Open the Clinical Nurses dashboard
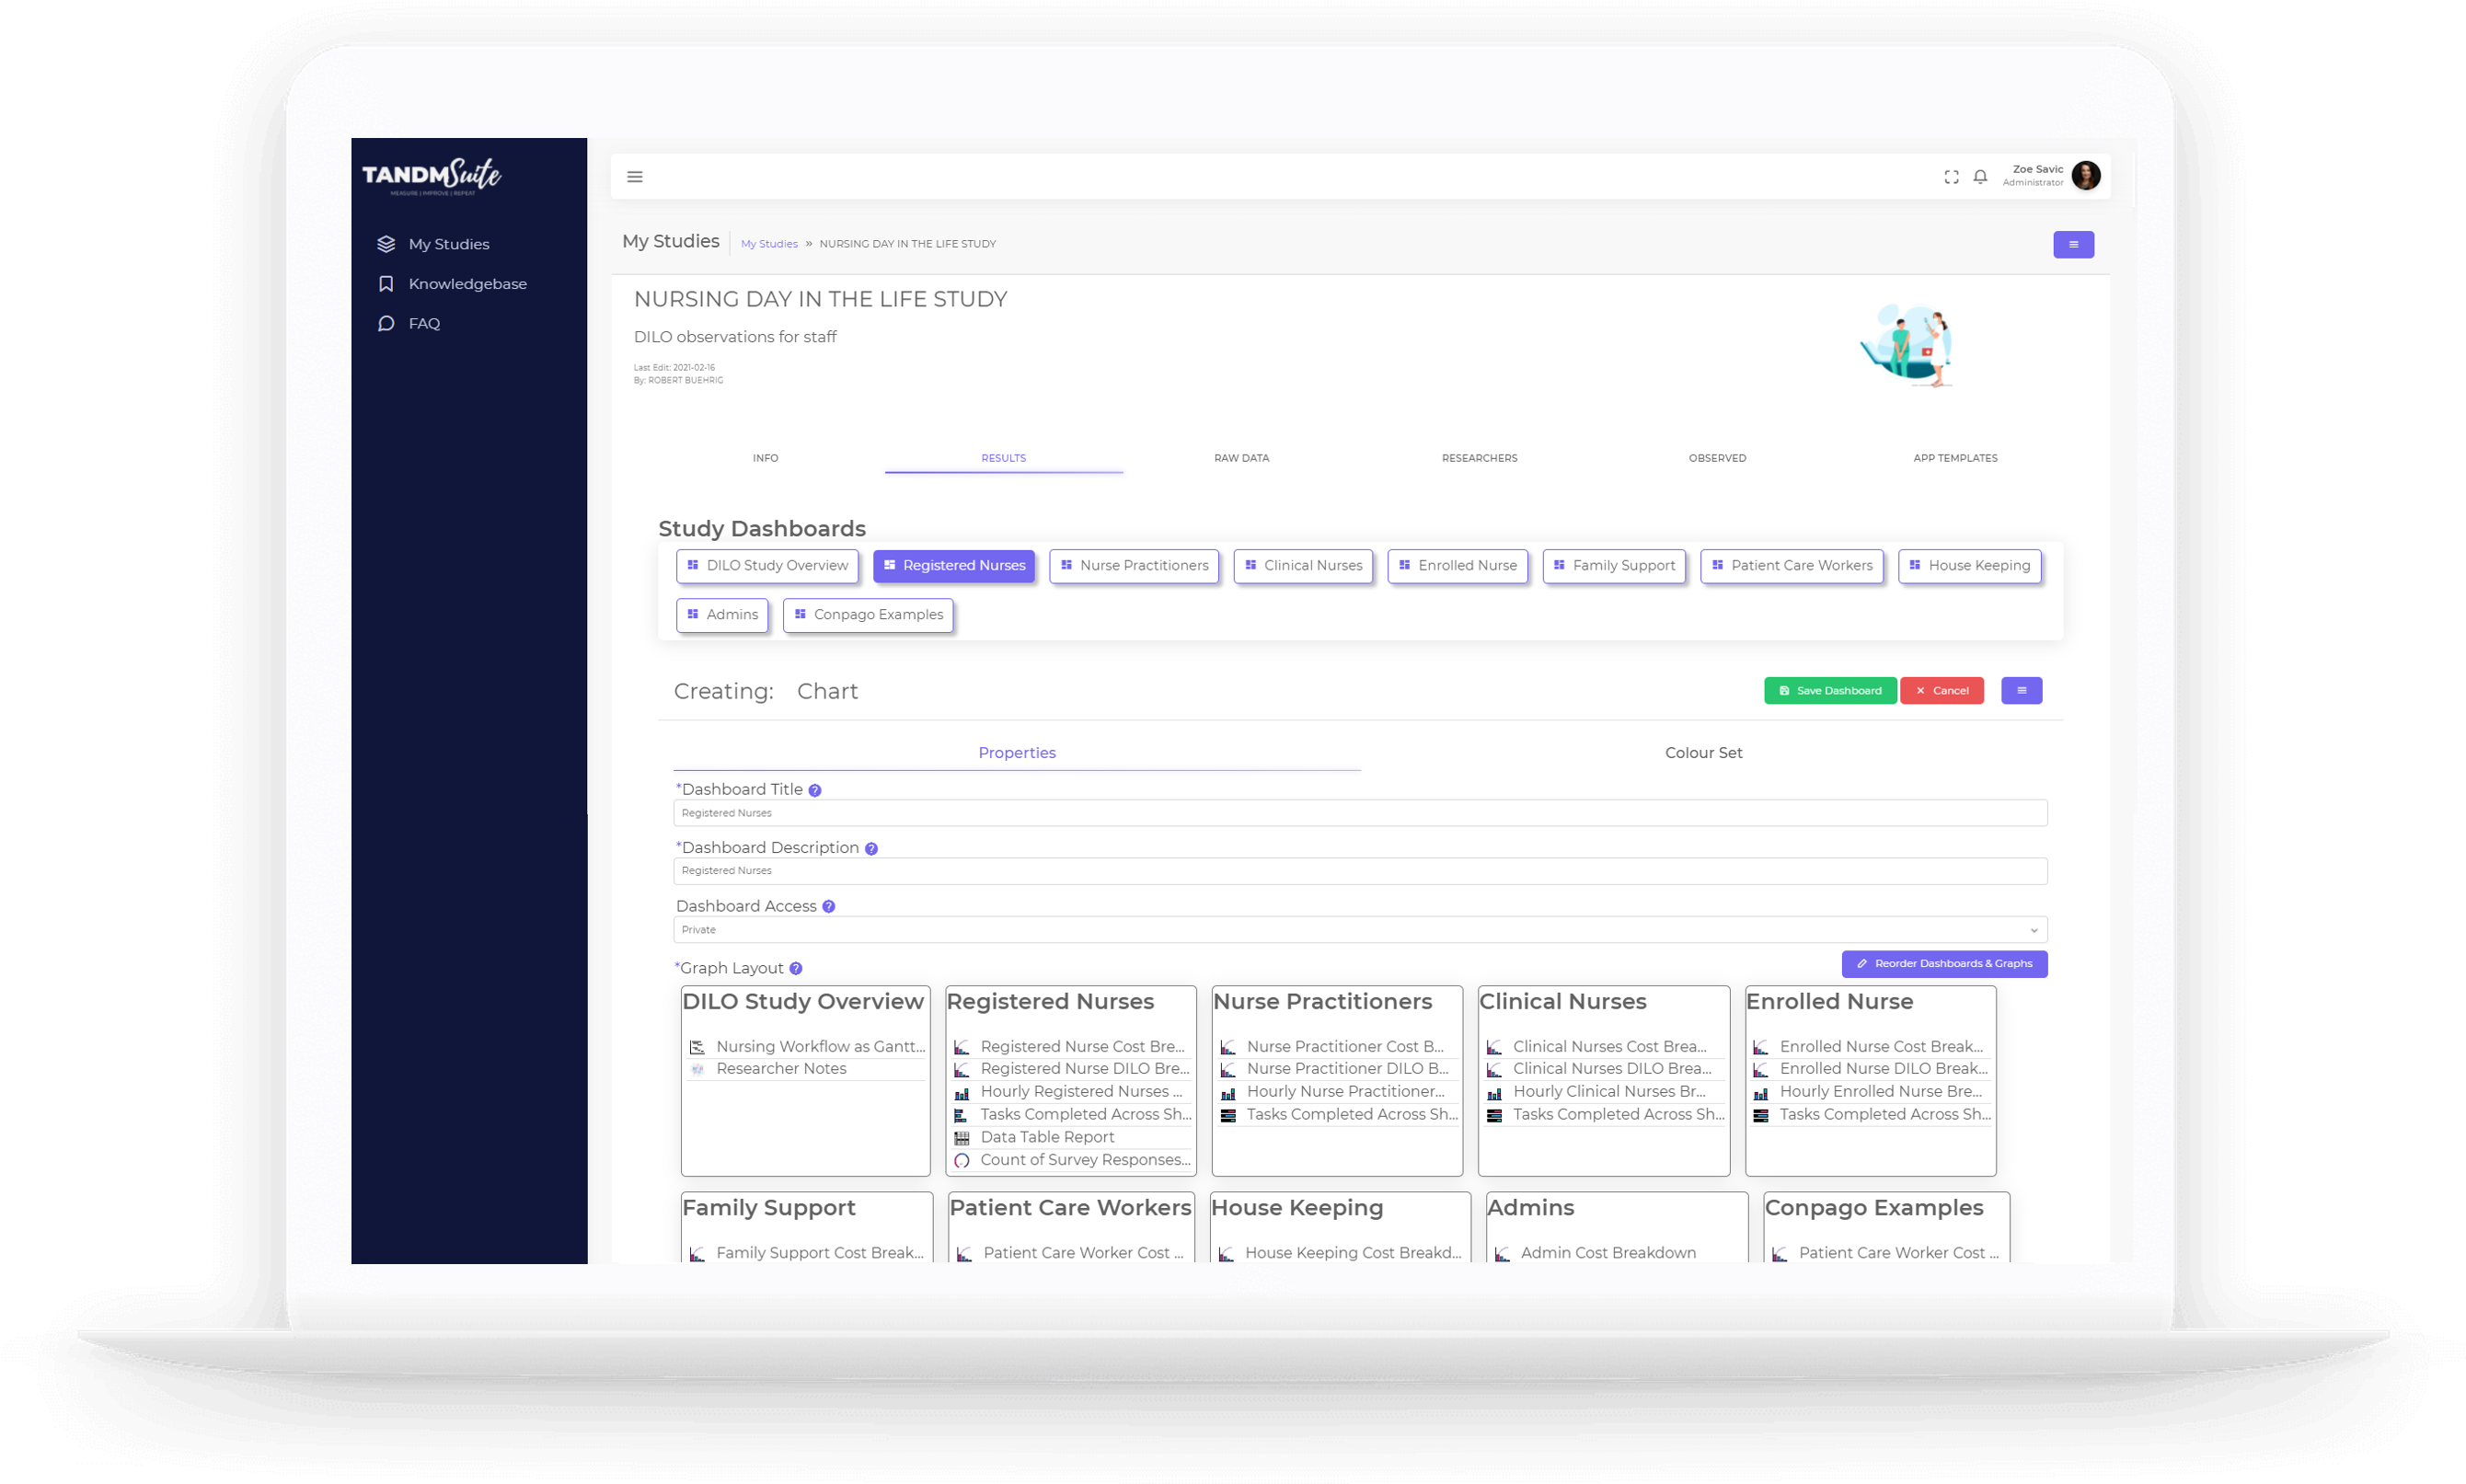Viewport: 2466px width, 1484px height. [1303, 566]
